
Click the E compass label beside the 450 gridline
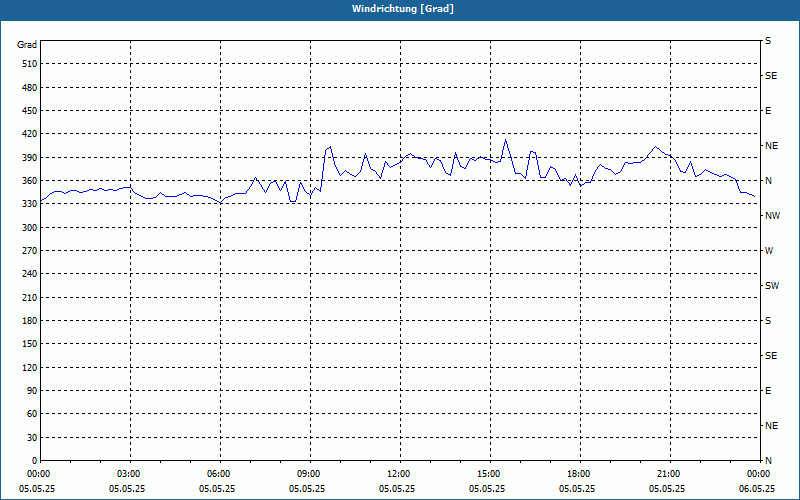point(768,111)
